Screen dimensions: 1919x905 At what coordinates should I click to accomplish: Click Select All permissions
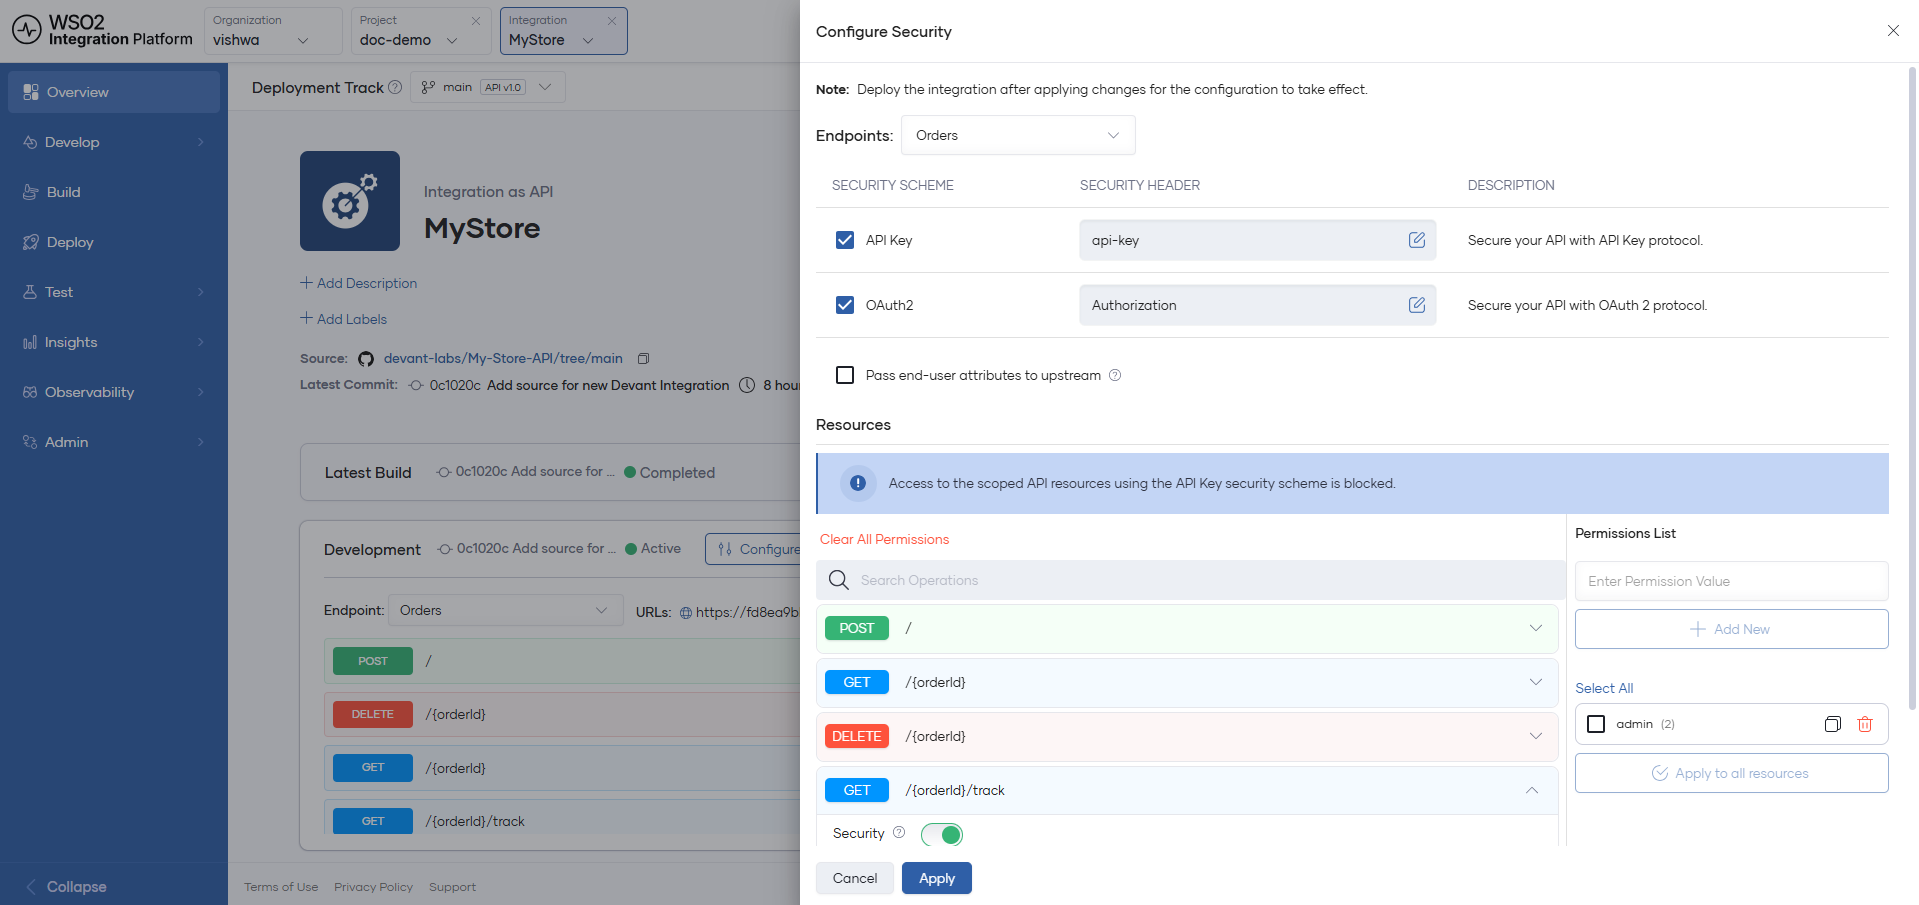point(1604,688)
